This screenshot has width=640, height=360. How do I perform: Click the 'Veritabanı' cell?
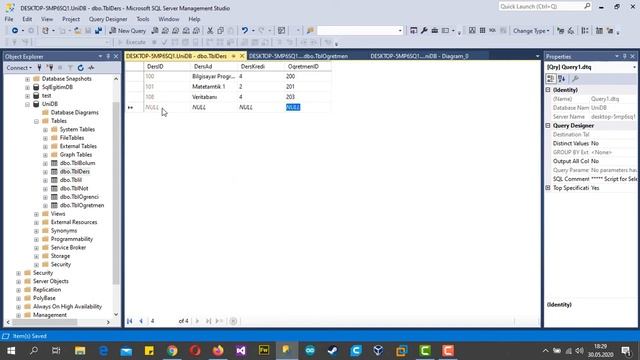pyautogui.click(x=214, y=97)
